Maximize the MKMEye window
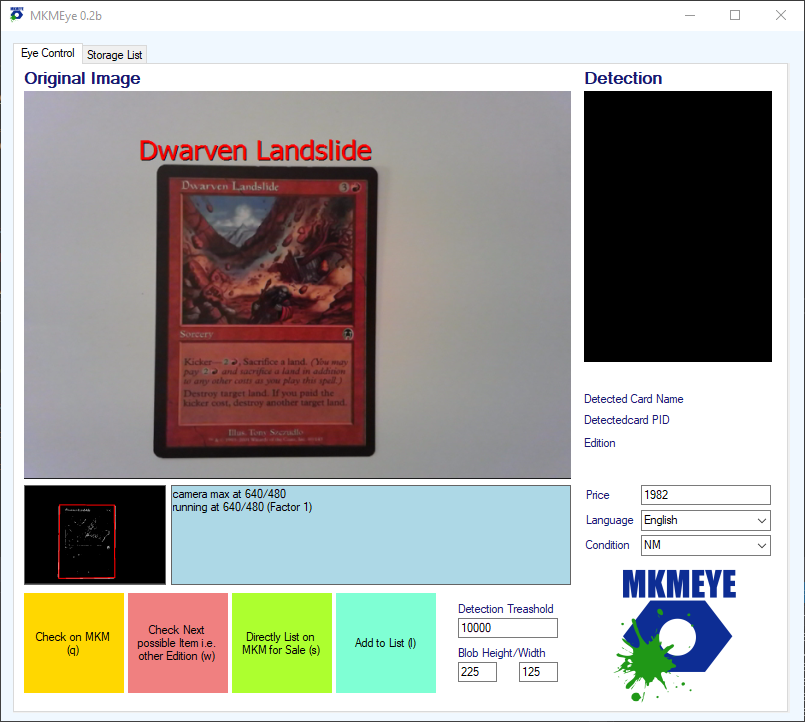 coord(735,15)
